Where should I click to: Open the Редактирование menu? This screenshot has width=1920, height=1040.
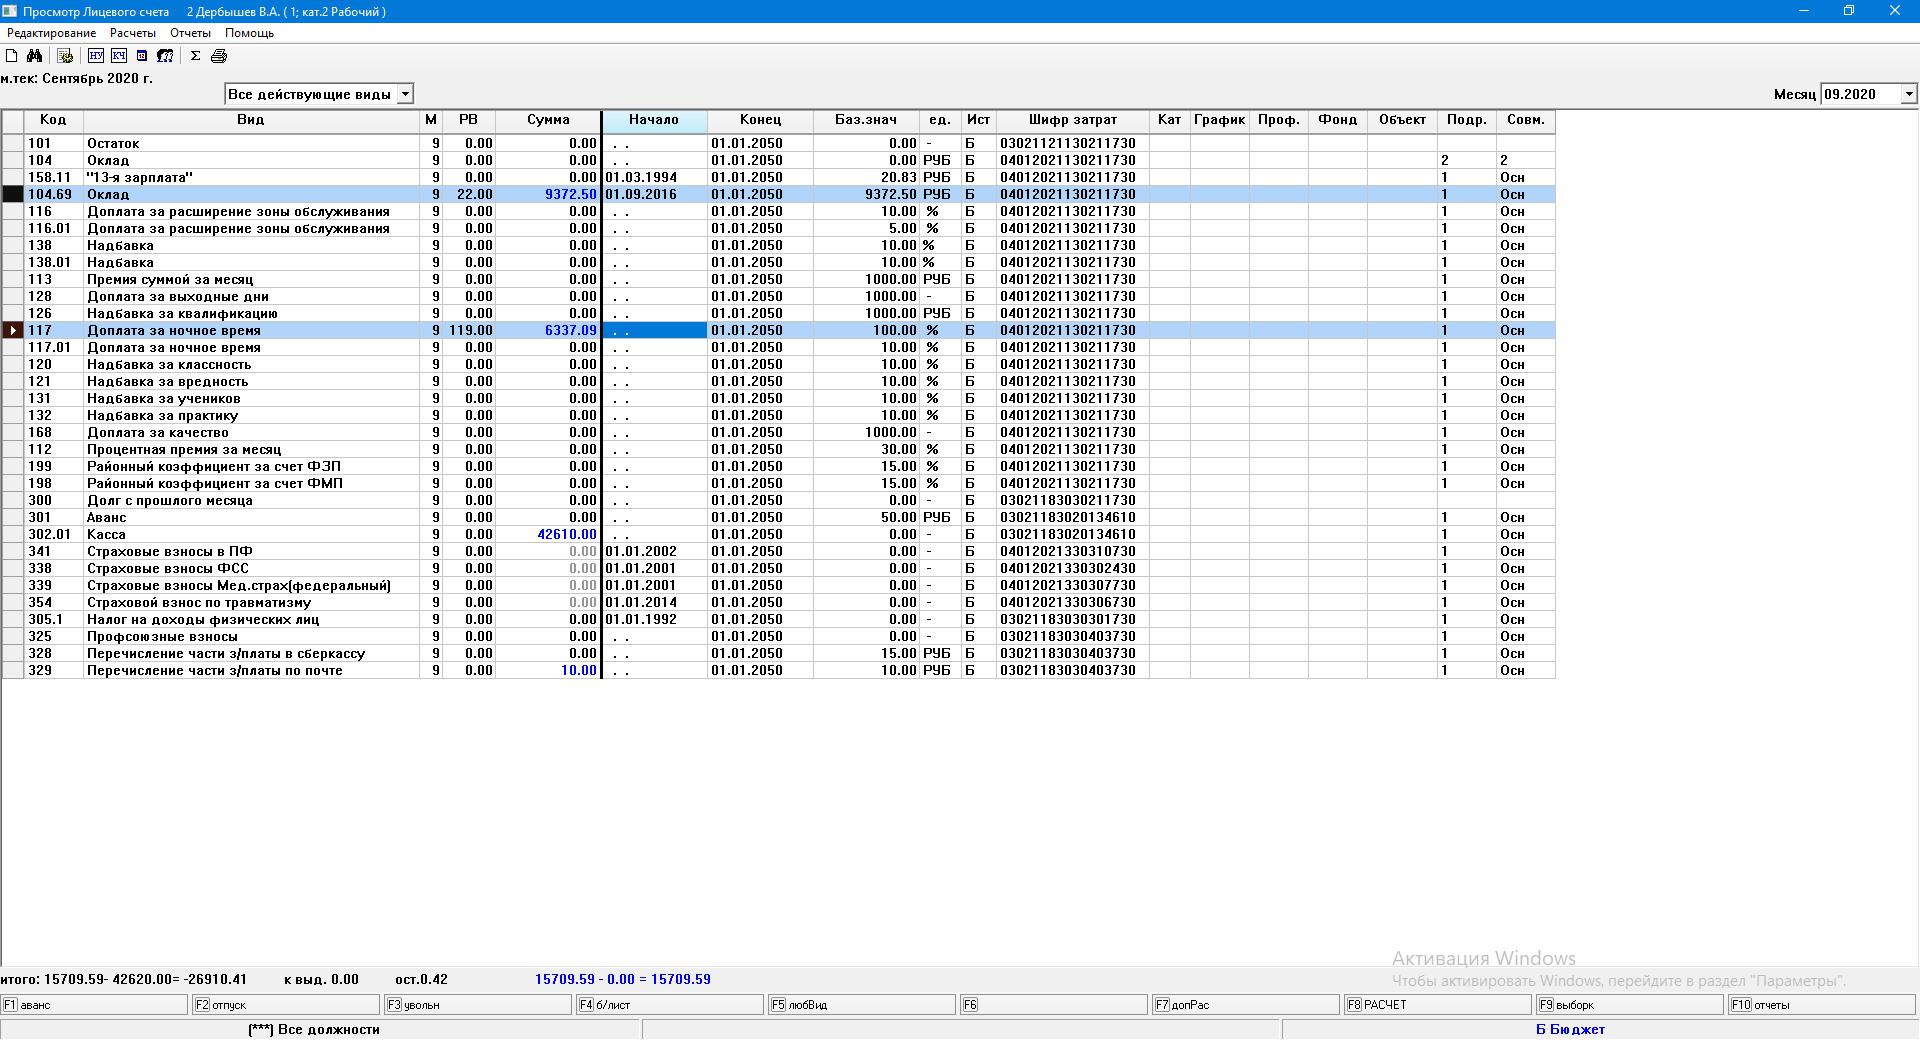tap(52, 33)
